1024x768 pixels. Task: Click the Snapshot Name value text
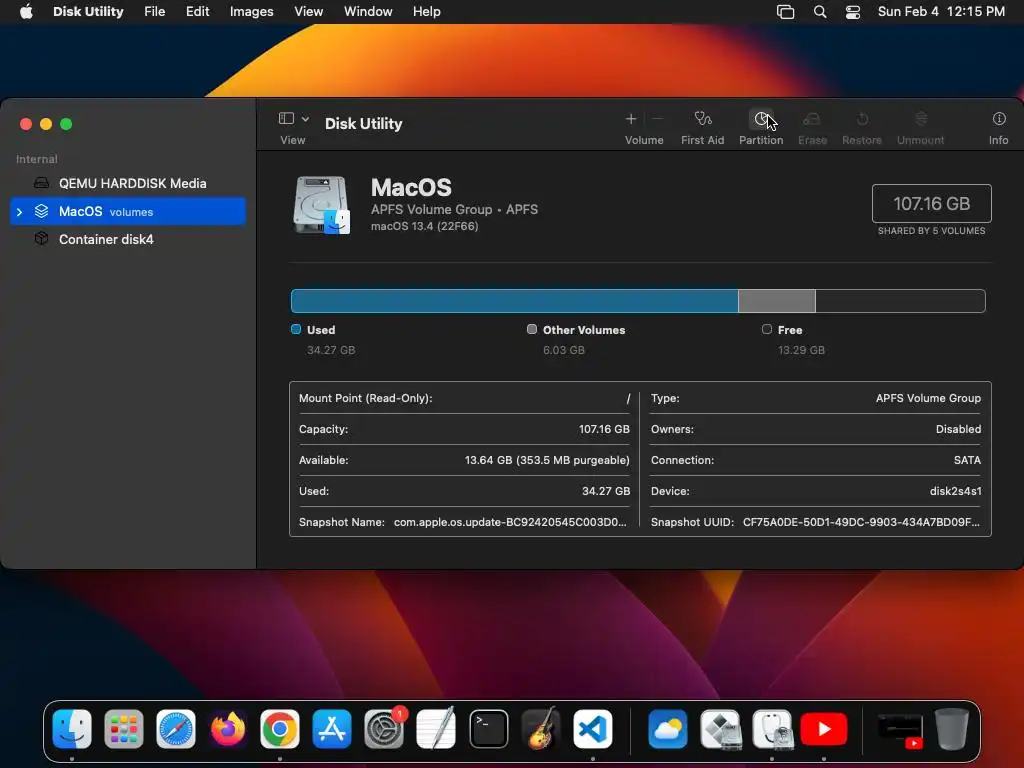point(510,522)
